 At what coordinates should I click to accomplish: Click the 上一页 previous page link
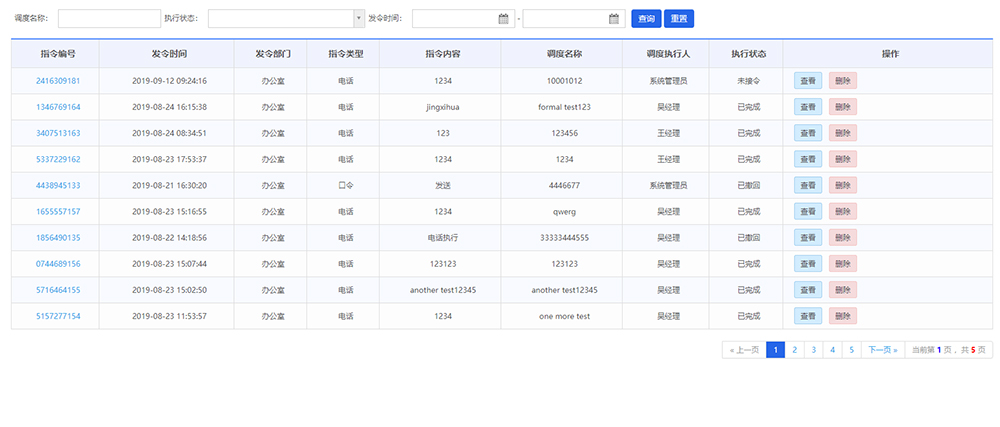[744, 350]
